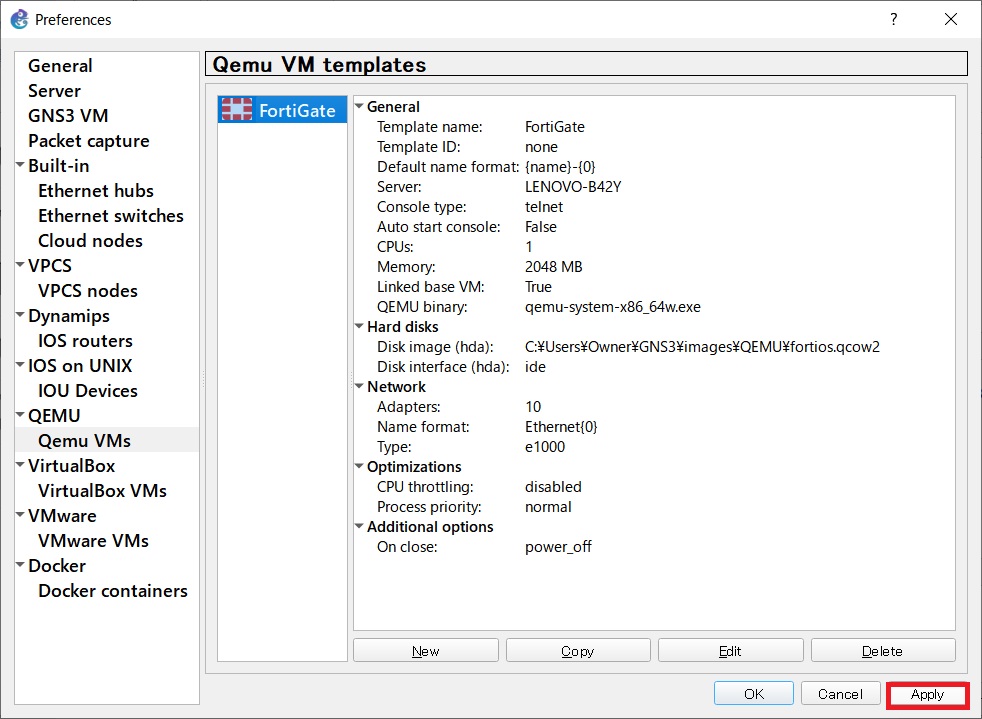Viewport: 982px width, 719px height.
Task: Collapse the Hard disks details group arrow
Action: 359,326
